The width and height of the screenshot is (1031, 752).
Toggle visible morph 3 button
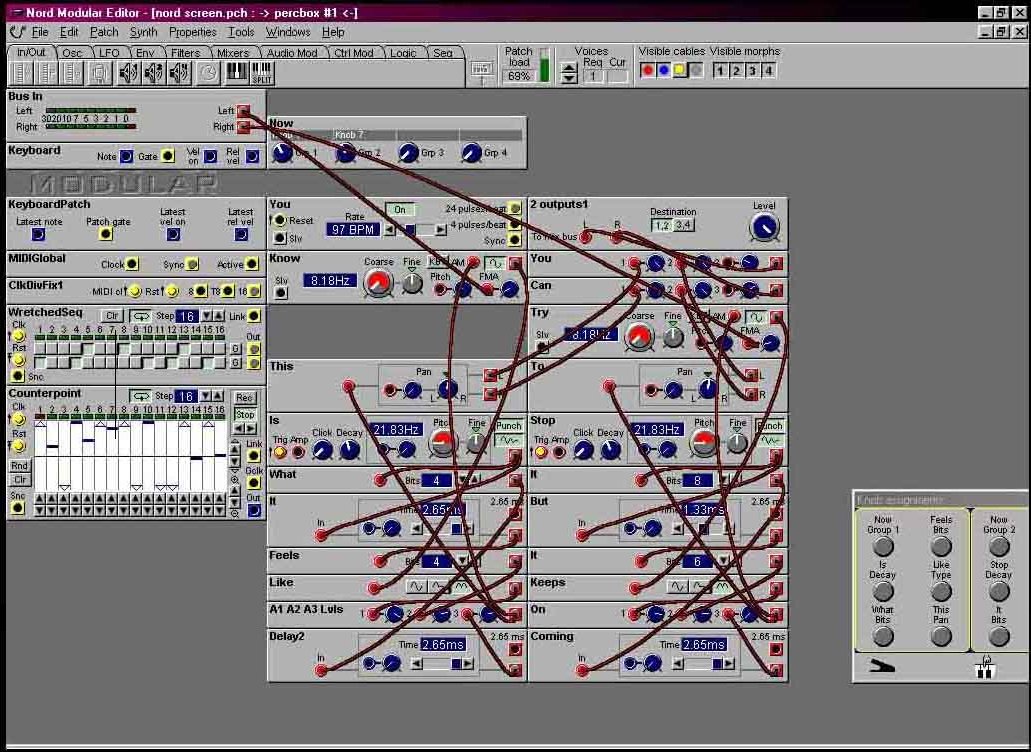[x=752, y=70]
